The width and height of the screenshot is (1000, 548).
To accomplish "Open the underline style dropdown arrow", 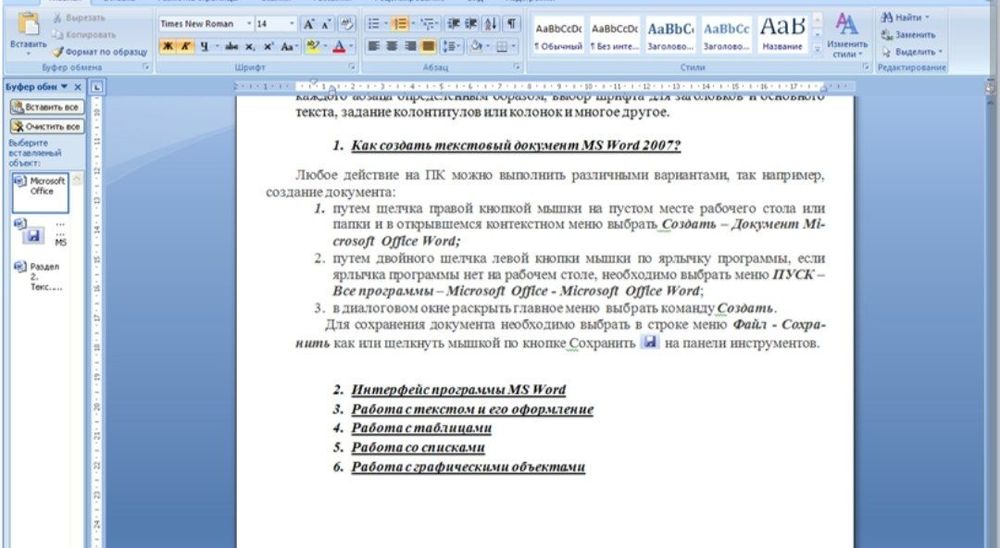I will coord(217,47).
